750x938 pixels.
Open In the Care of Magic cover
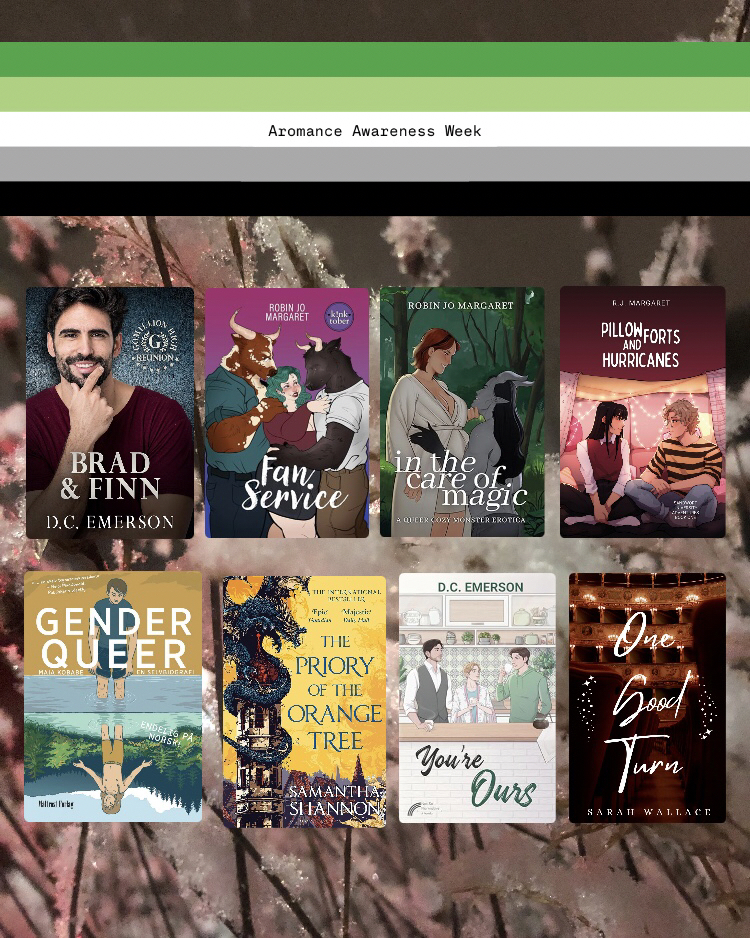pos(462,412)
